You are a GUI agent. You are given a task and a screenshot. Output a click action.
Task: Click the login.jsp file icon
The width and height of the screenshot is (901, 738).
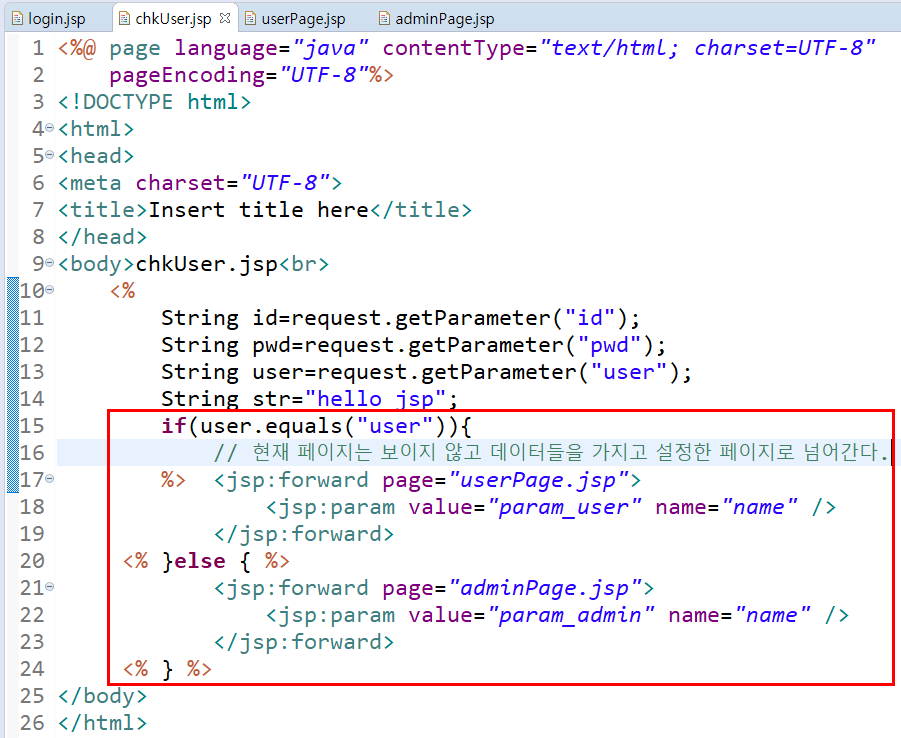click(18, 18)
